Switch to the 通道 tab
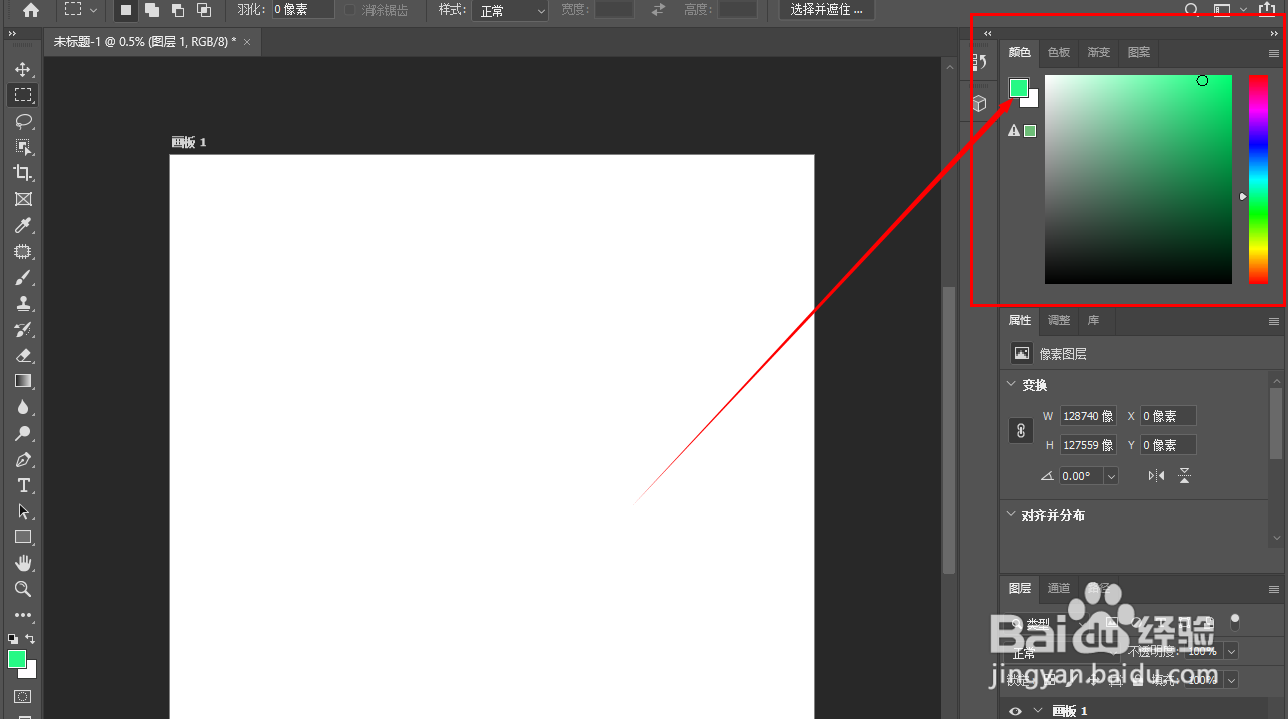 tap(1059, 588)
